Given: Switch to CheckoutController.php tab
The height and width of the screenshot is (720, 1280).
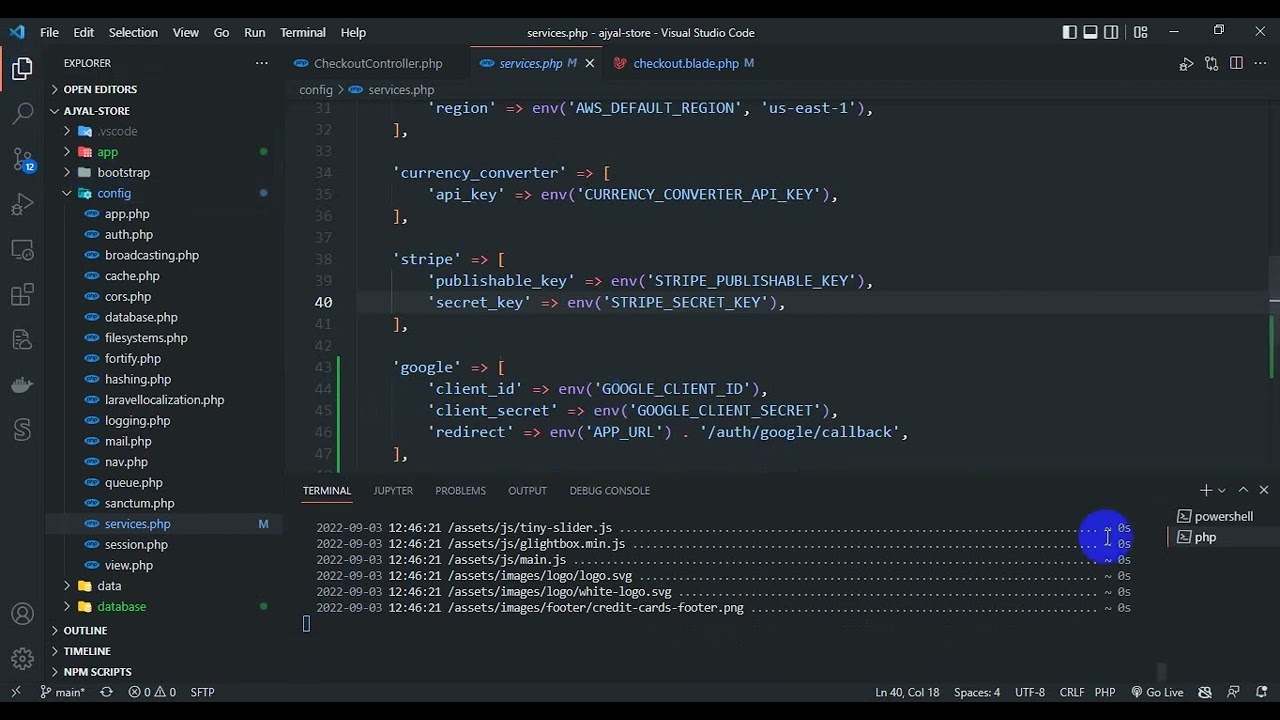Looking at the screenshot, I should (377, 63).
